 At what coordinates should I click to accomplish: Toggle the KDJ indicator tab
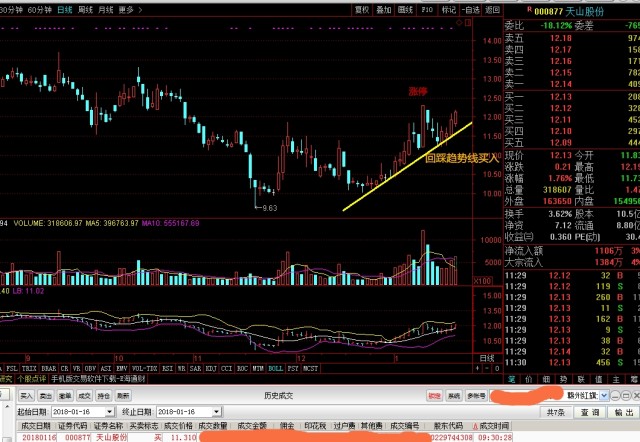pyautogui.click(x=211, y=369)
